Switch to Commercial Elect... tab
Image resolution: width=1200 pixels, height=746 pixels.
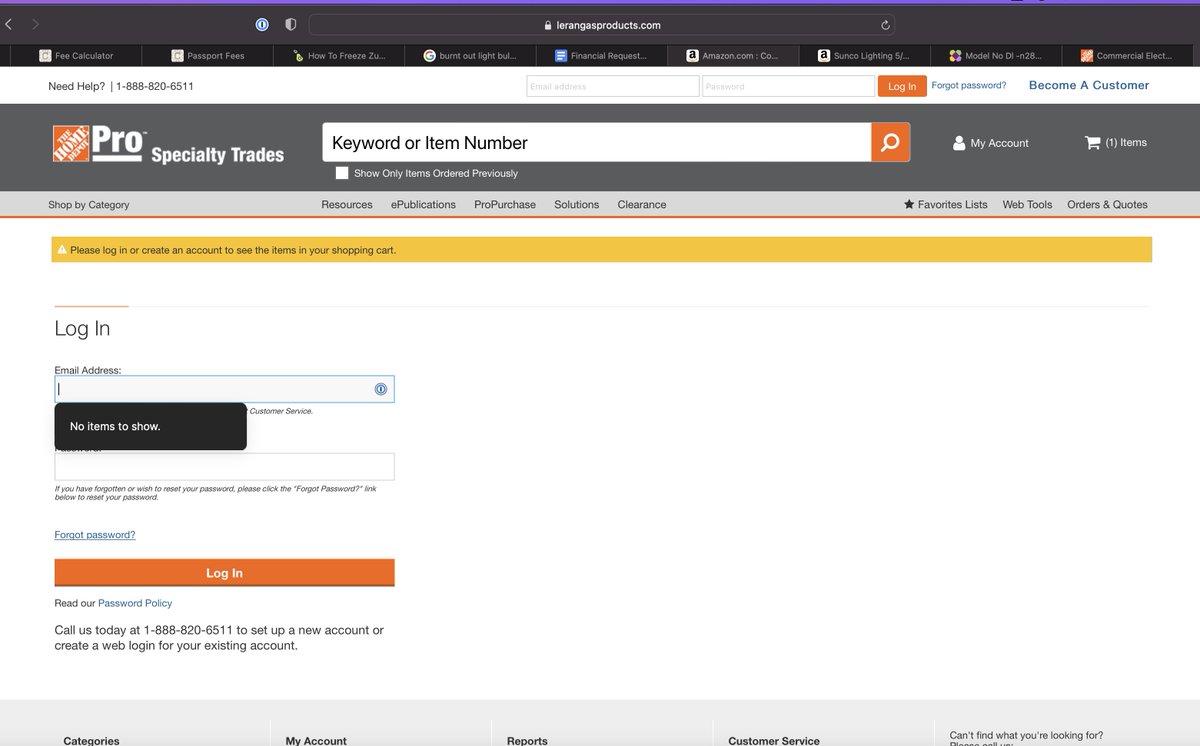(1127, 56)
